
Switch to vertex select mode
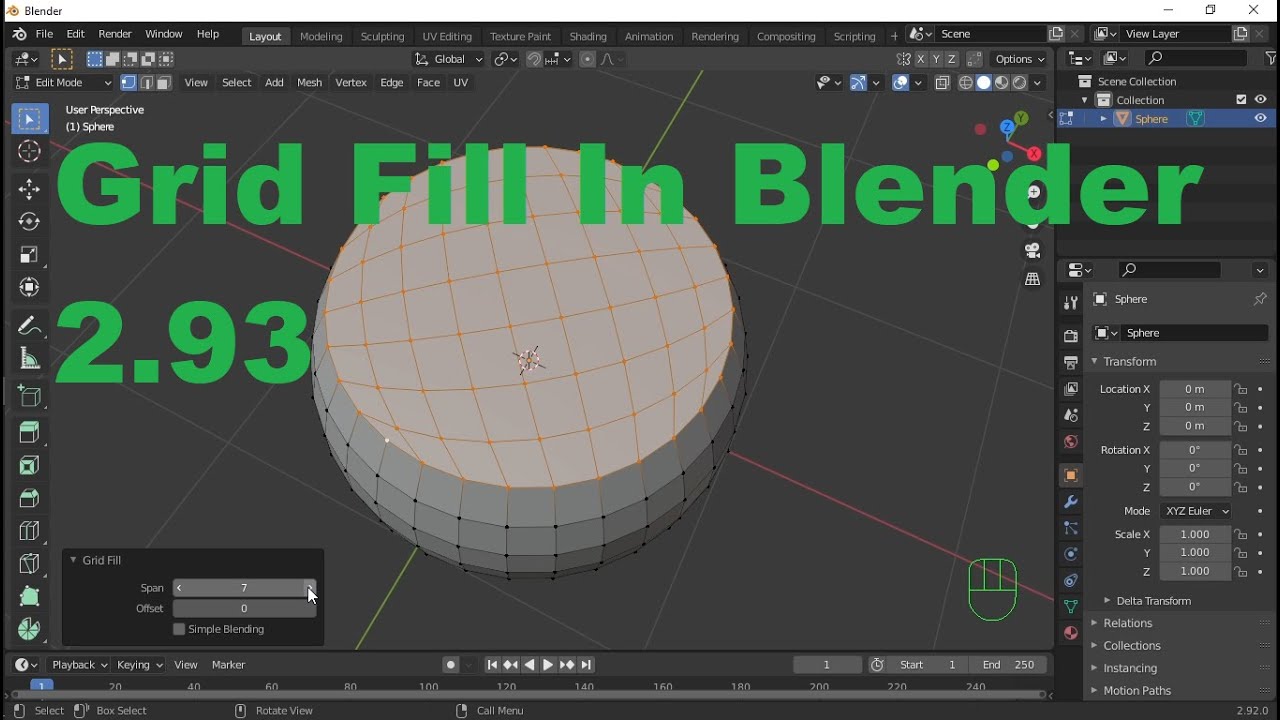129,83
